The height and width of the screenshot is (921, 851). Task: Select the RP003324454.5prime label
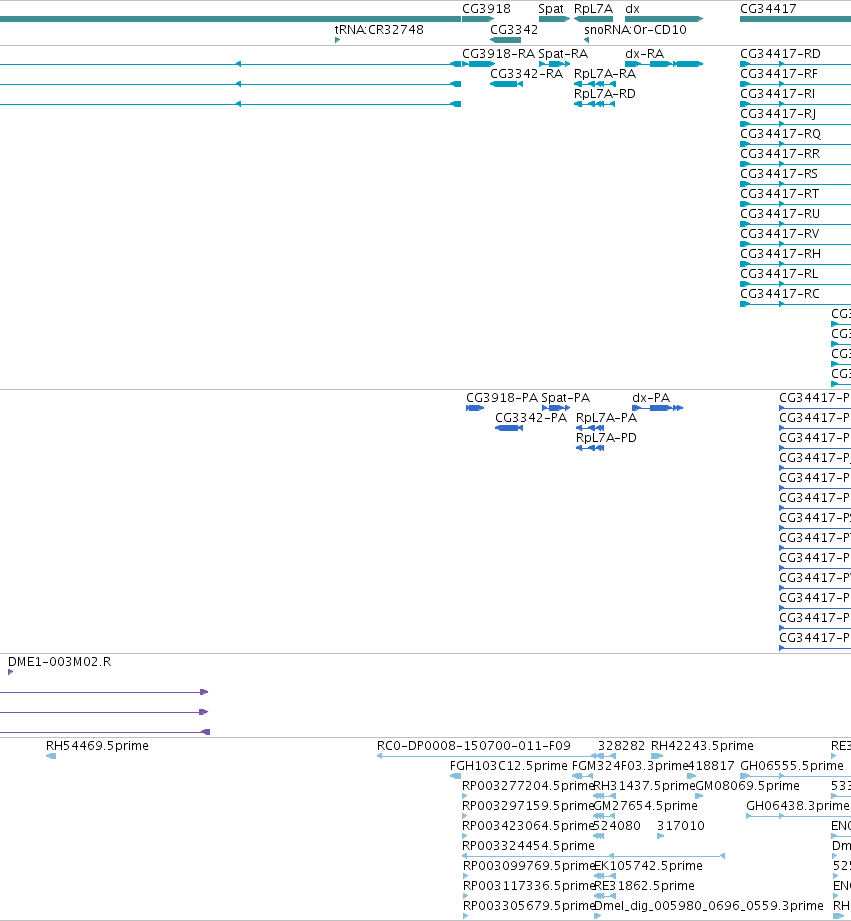[x=529, y=845]
